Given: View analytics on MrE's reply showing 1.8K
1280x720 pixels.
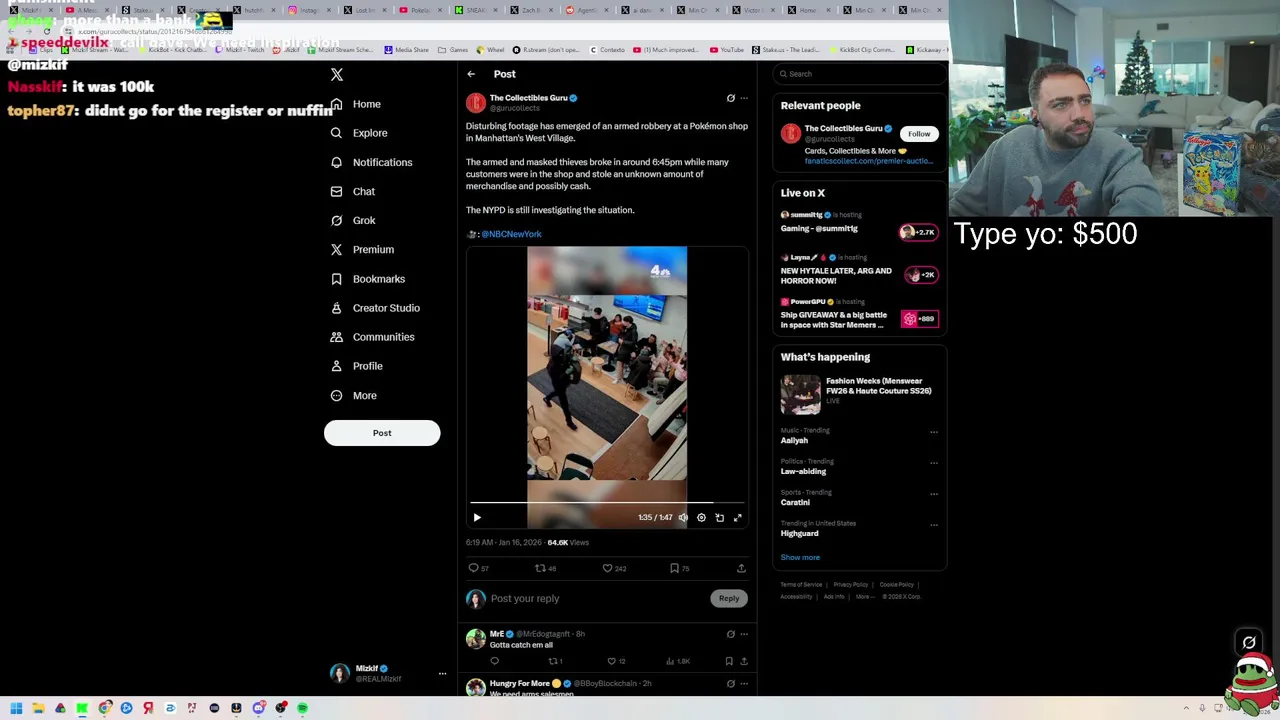Looking at the screenshot, I should coord(678,661).
